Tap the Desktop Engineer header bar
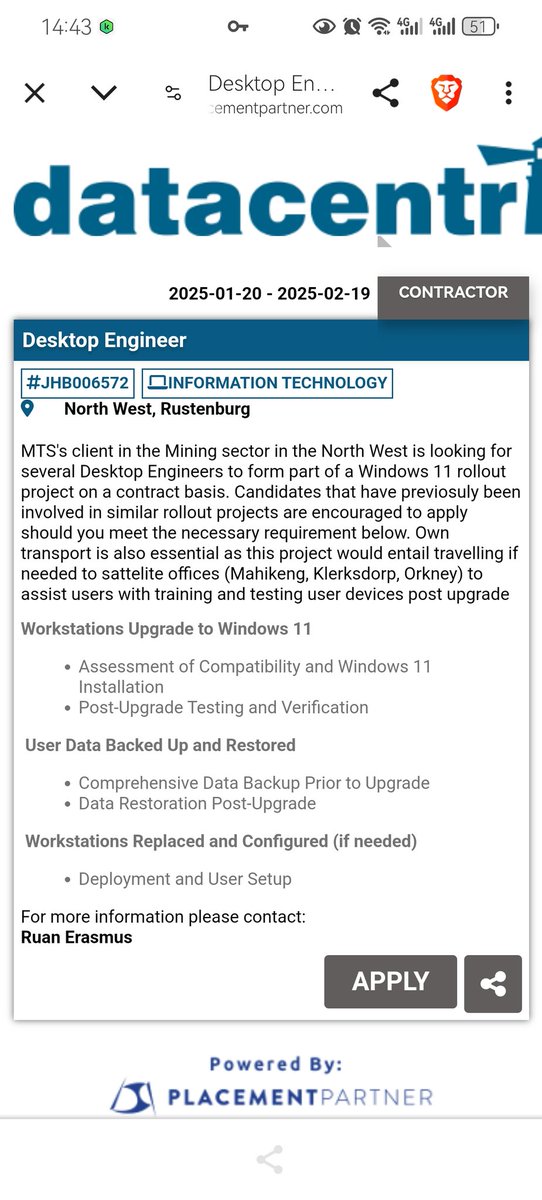 coord(270,340)
